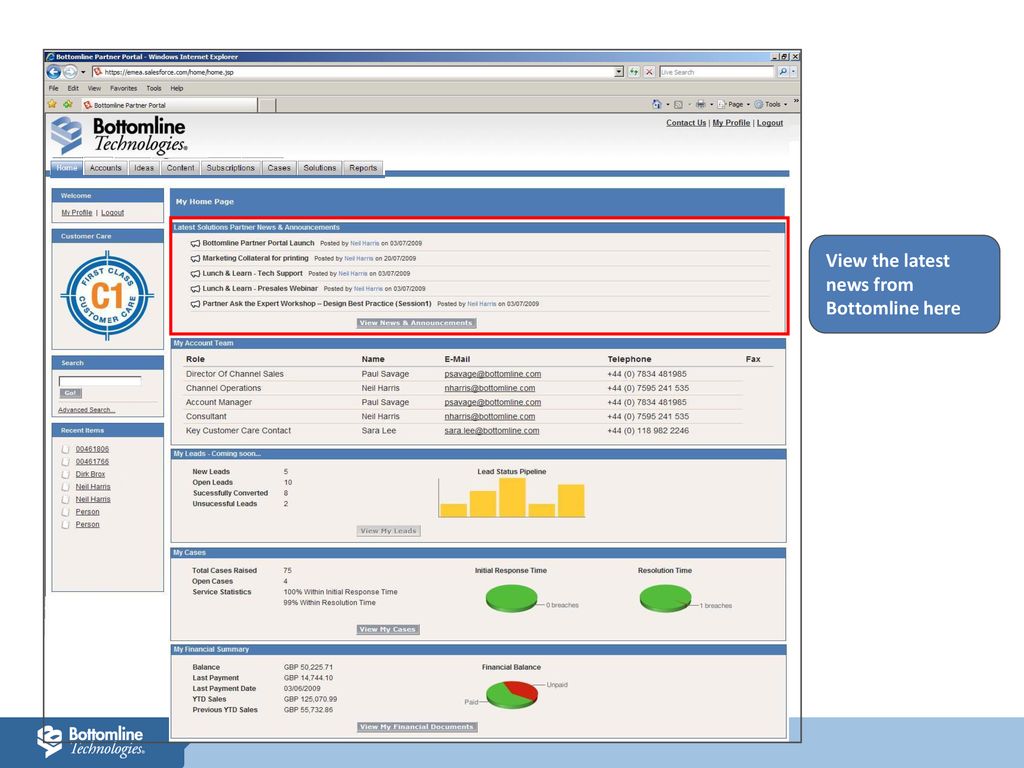Open Neil Harris poster link for Marketing Collateral
The image size is (1024, 768).
coord(359,259)
